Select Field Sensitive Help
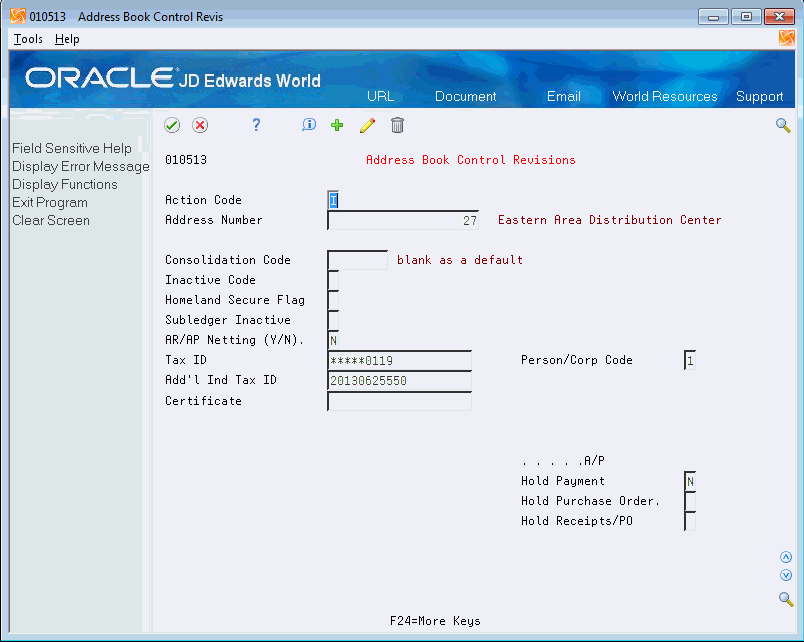The image size is (804, 642). click(72, 148)
